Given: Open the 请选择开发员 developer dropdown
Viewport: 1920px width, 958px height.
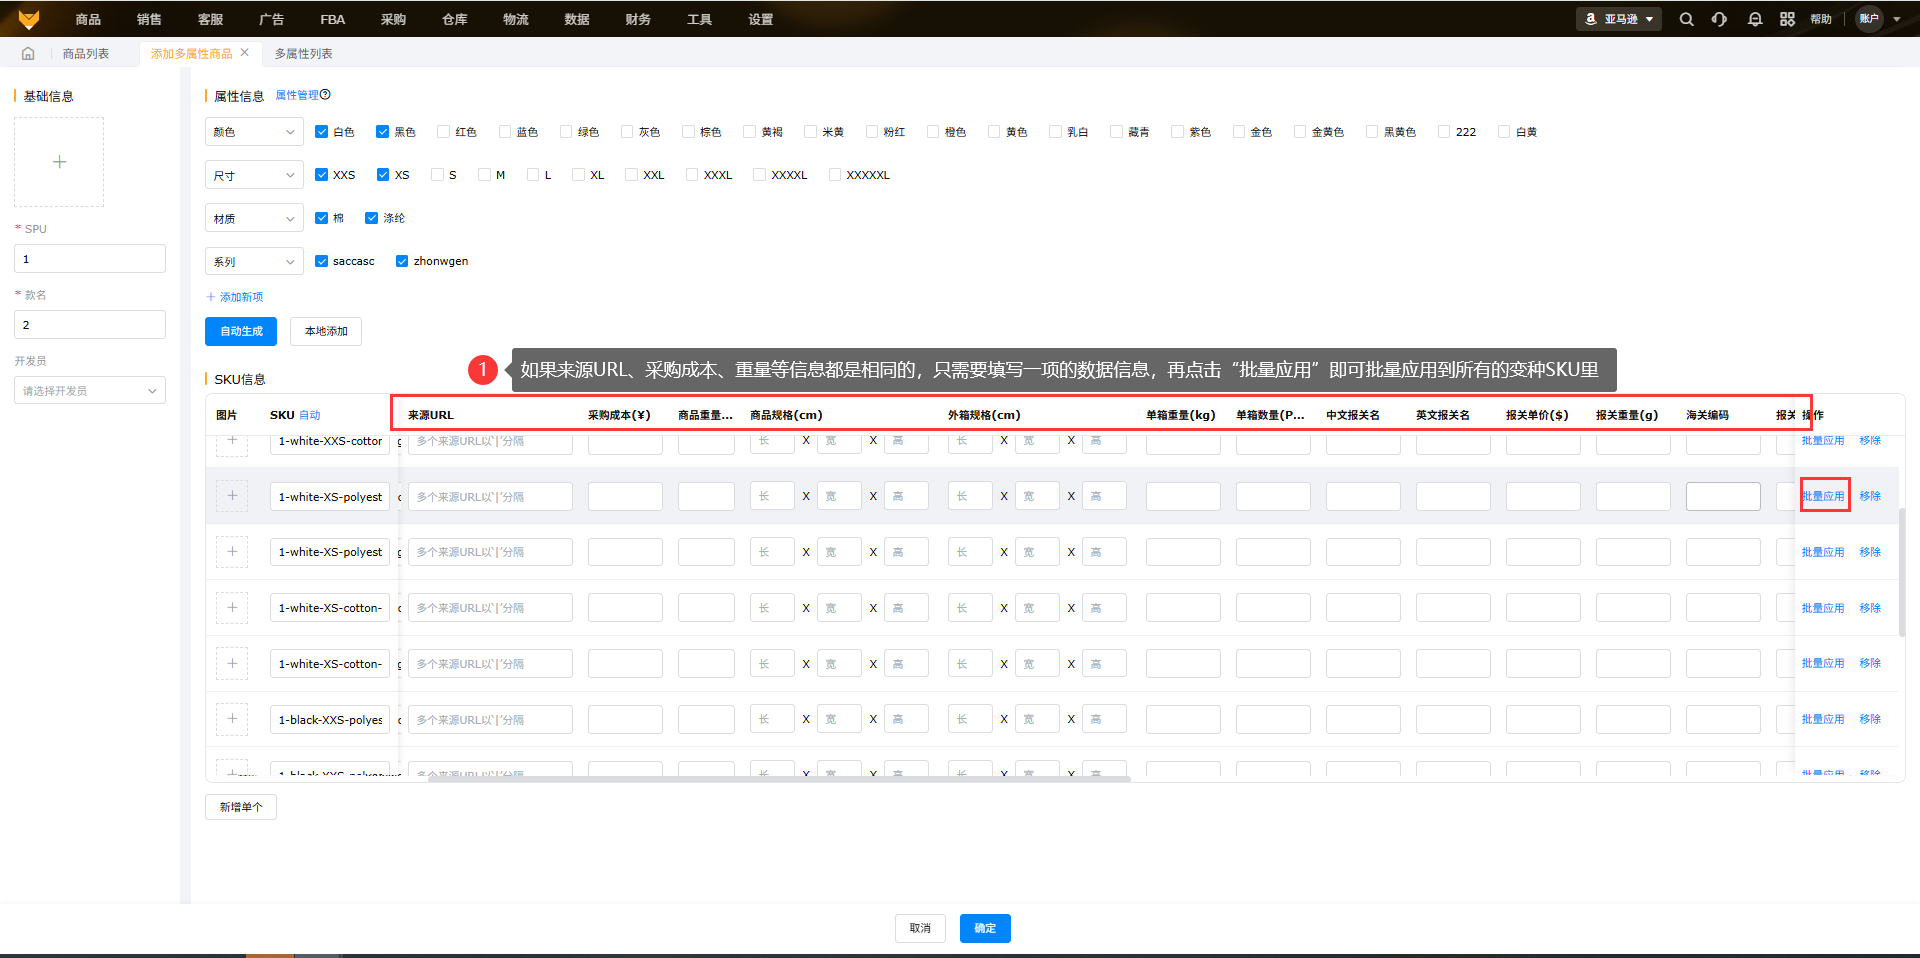Looking at the screenshot, I should coord(90,391).
